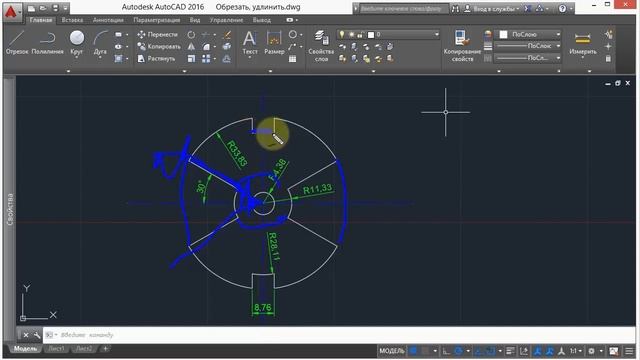640x360 pixels.
Task: Select the Измерить measure tool
Action: 583,43
